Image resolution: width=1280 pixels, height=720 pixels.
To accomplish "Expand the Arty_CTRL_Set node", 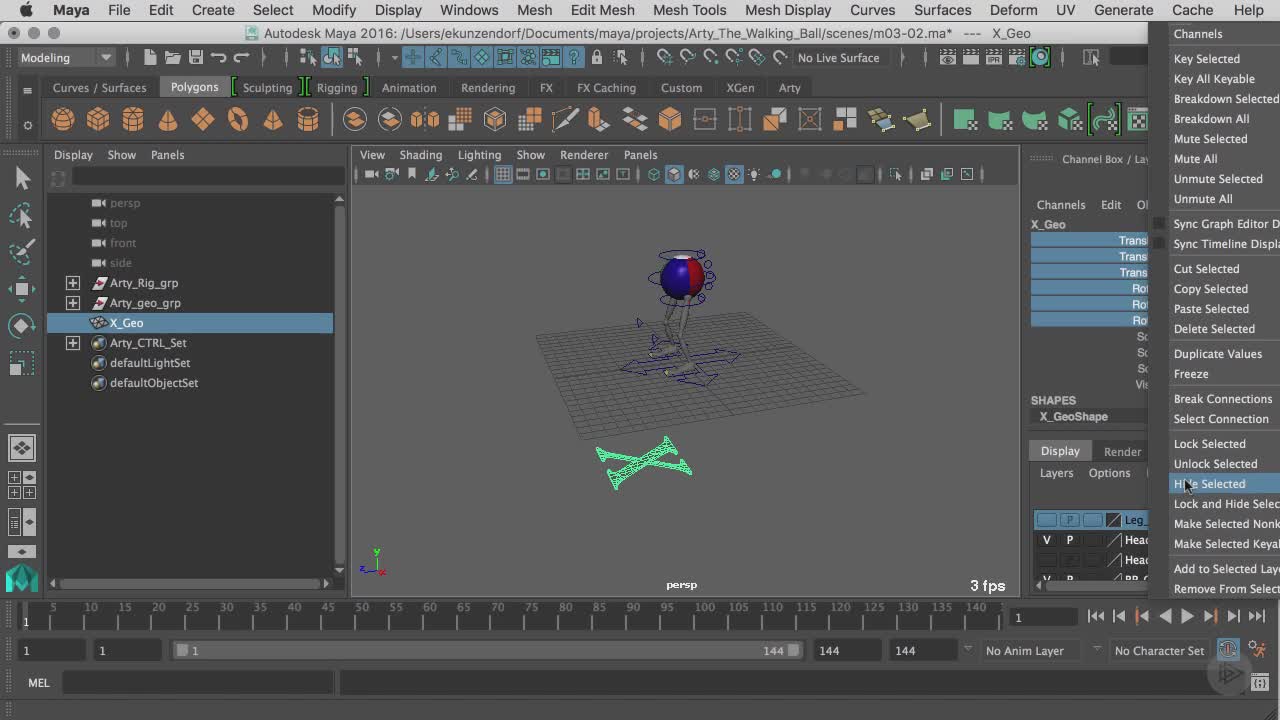I will (73, 343).
